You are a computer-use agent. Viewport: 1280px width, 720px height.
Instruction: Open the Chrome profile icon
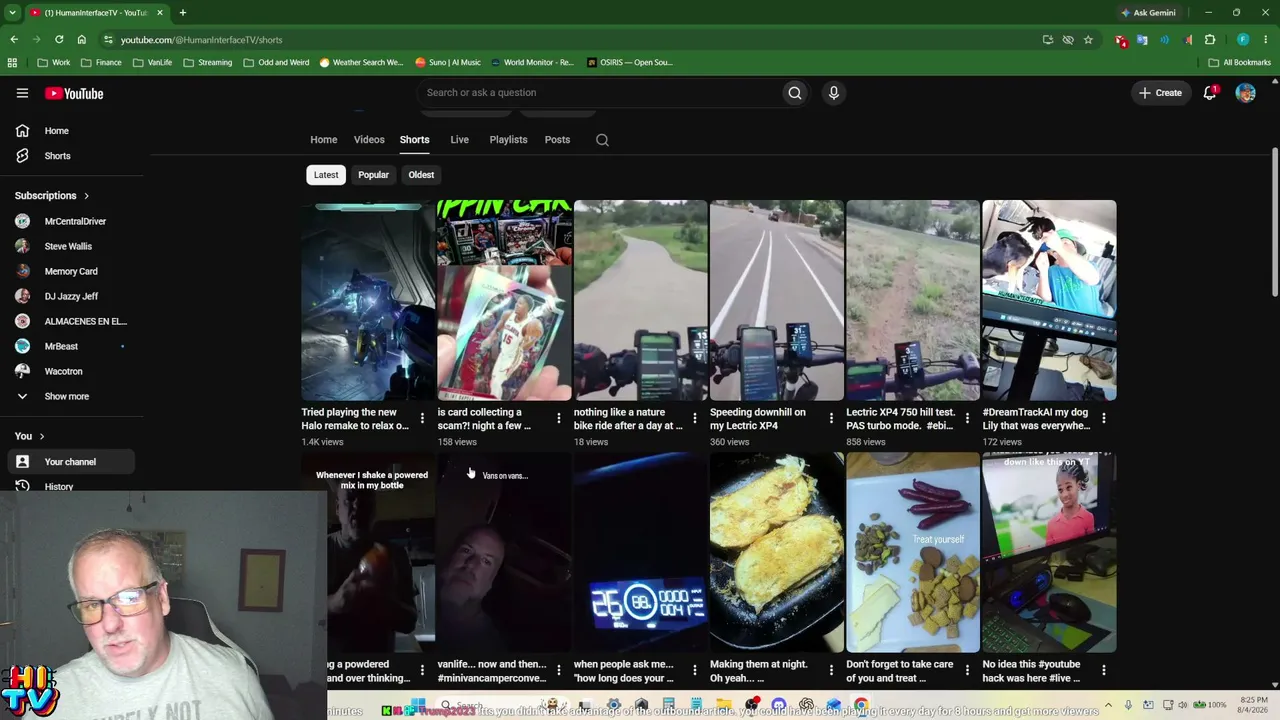[1243, 40]
